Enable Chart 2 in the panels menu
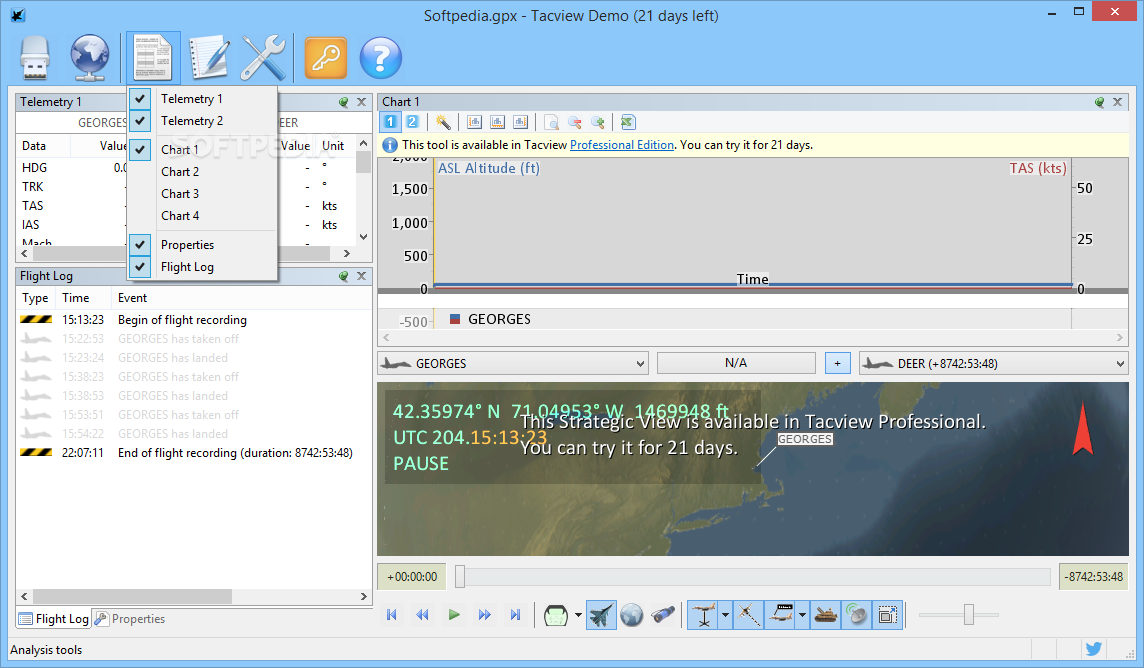The height and width of the screenshot is (668, 1144). coord(202,171)
